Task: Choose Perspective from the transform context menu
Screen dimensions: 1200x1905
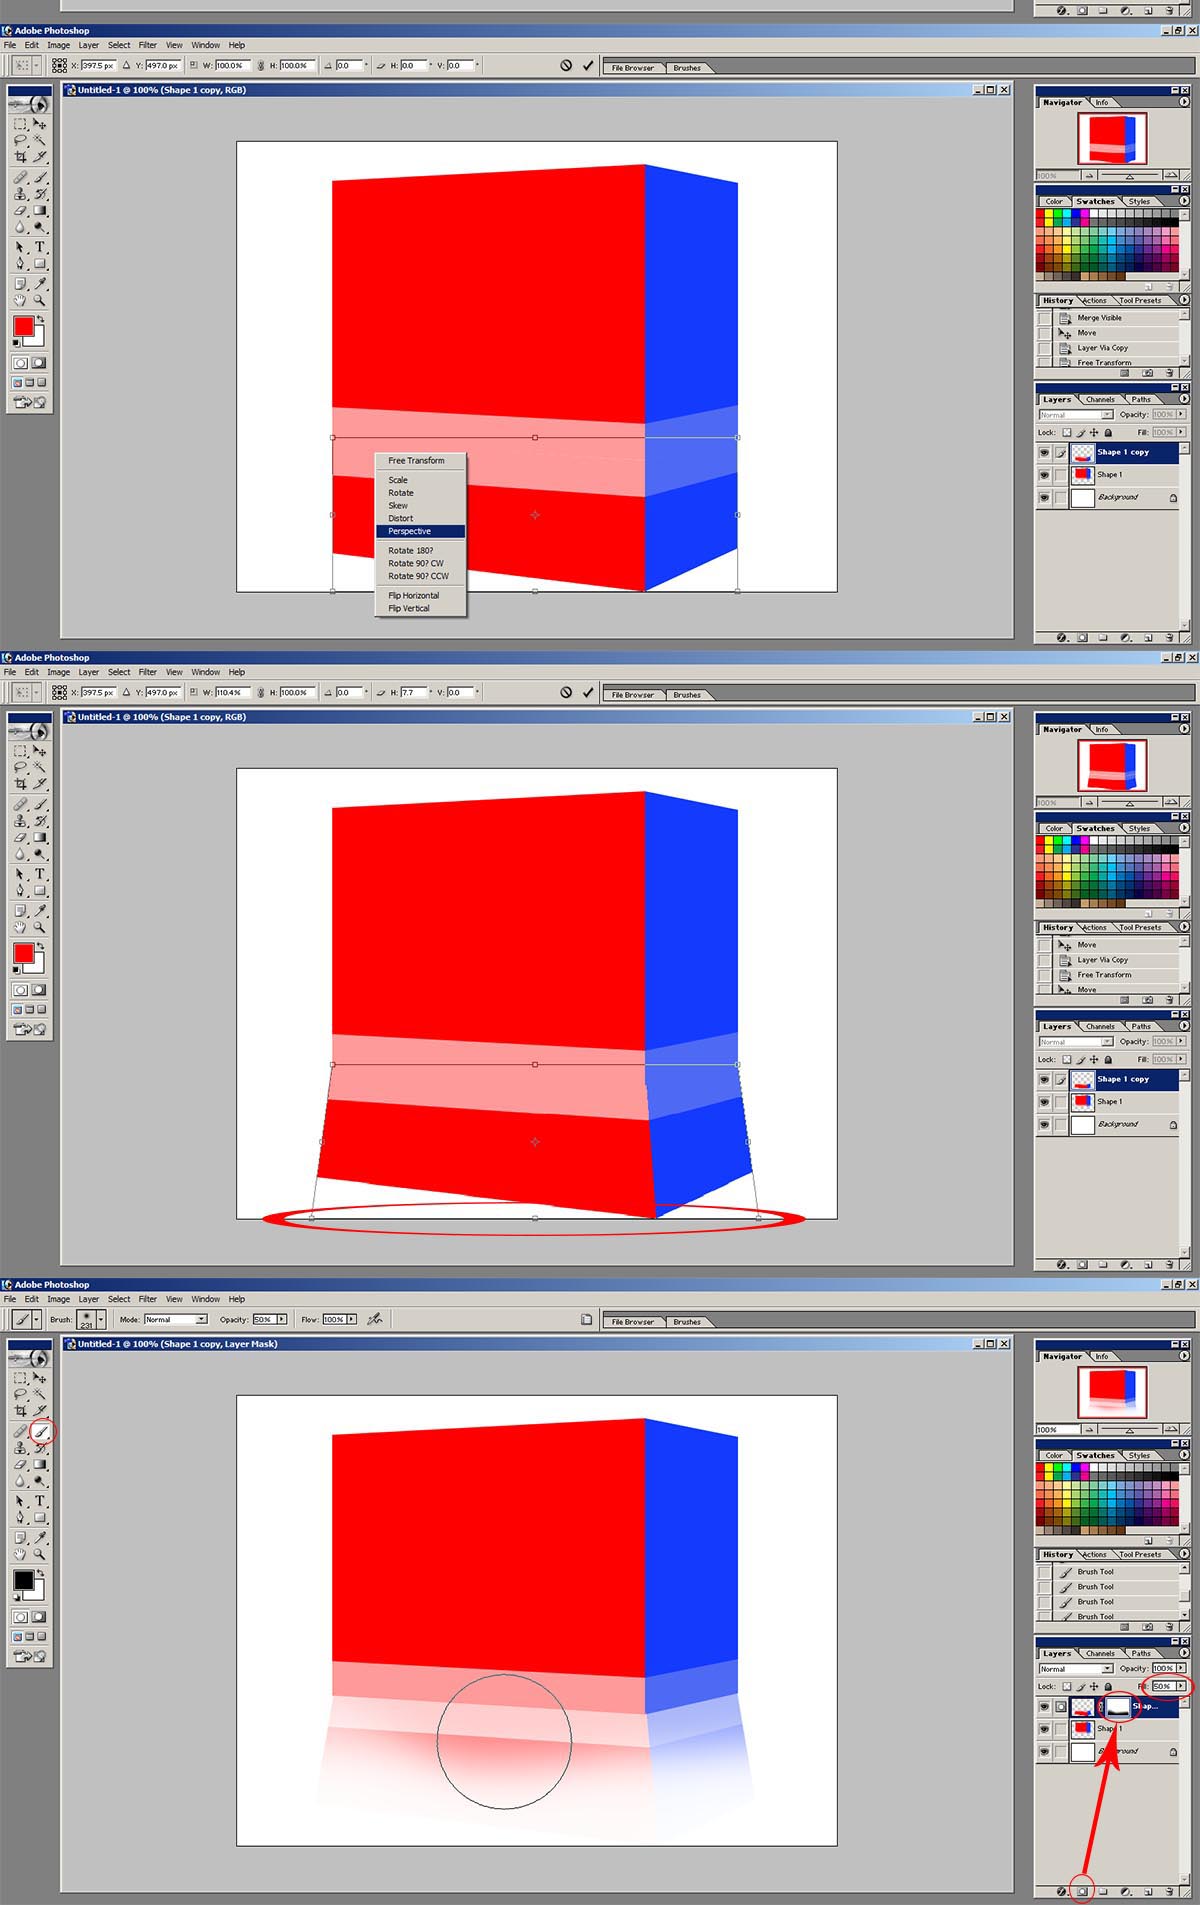Action: pos(420,531)
